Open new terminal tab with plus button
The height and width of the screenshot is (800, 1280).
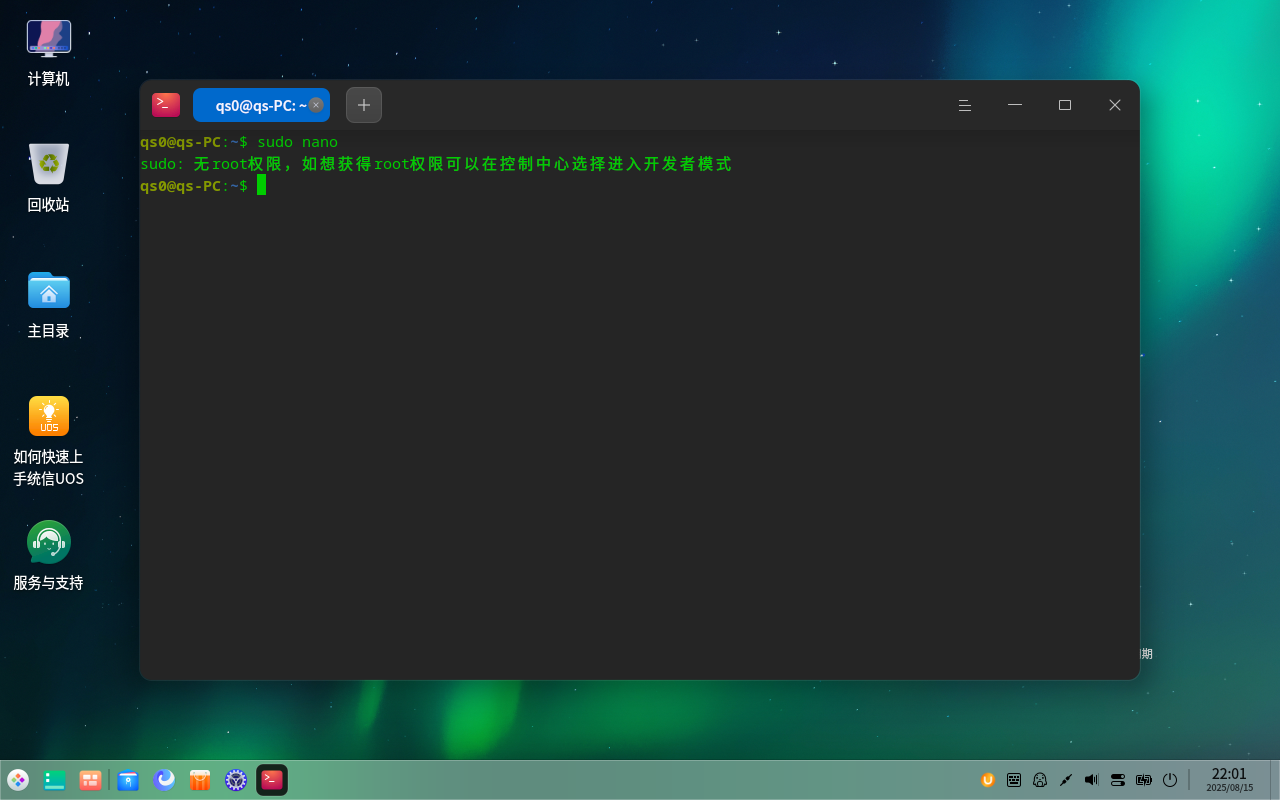point(364,105)
